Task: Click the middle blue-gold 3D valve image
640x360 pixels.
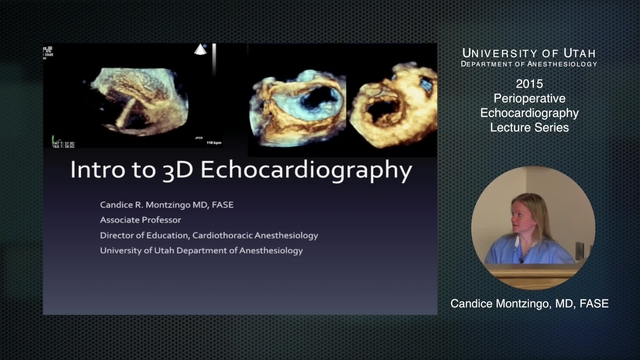Action: coord(298,108)
